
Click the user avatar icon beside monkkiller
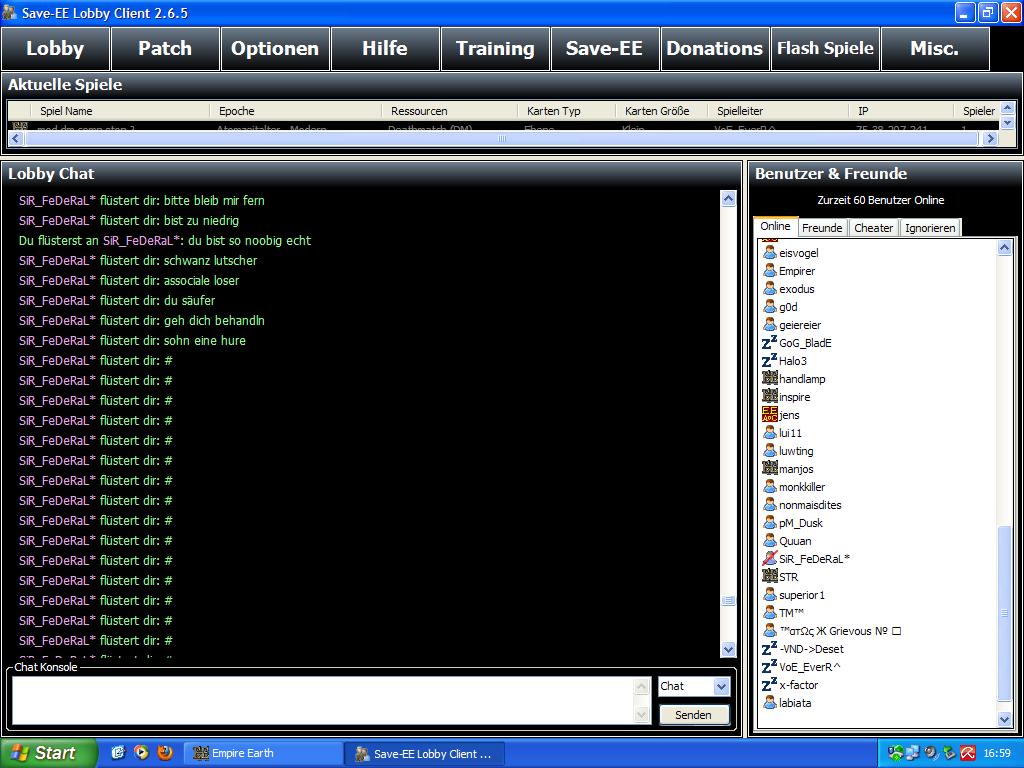(x=769, y=487)
